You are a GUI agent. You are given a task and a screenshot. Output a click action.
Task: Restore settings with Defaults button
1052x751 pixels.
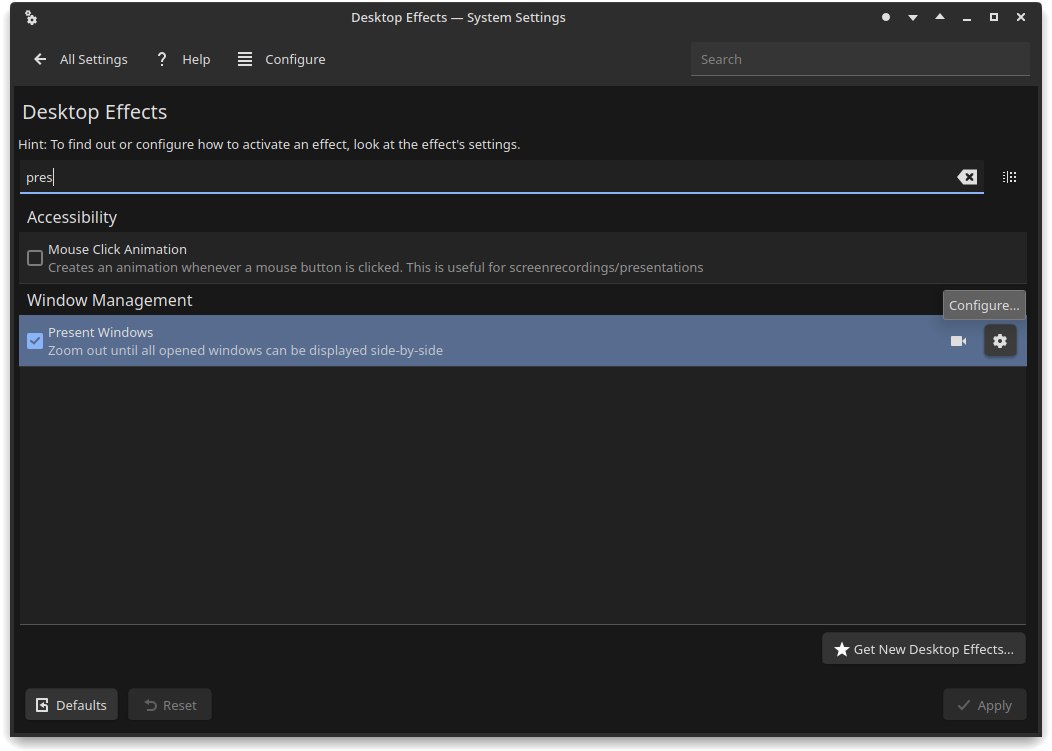coord(71,705)
